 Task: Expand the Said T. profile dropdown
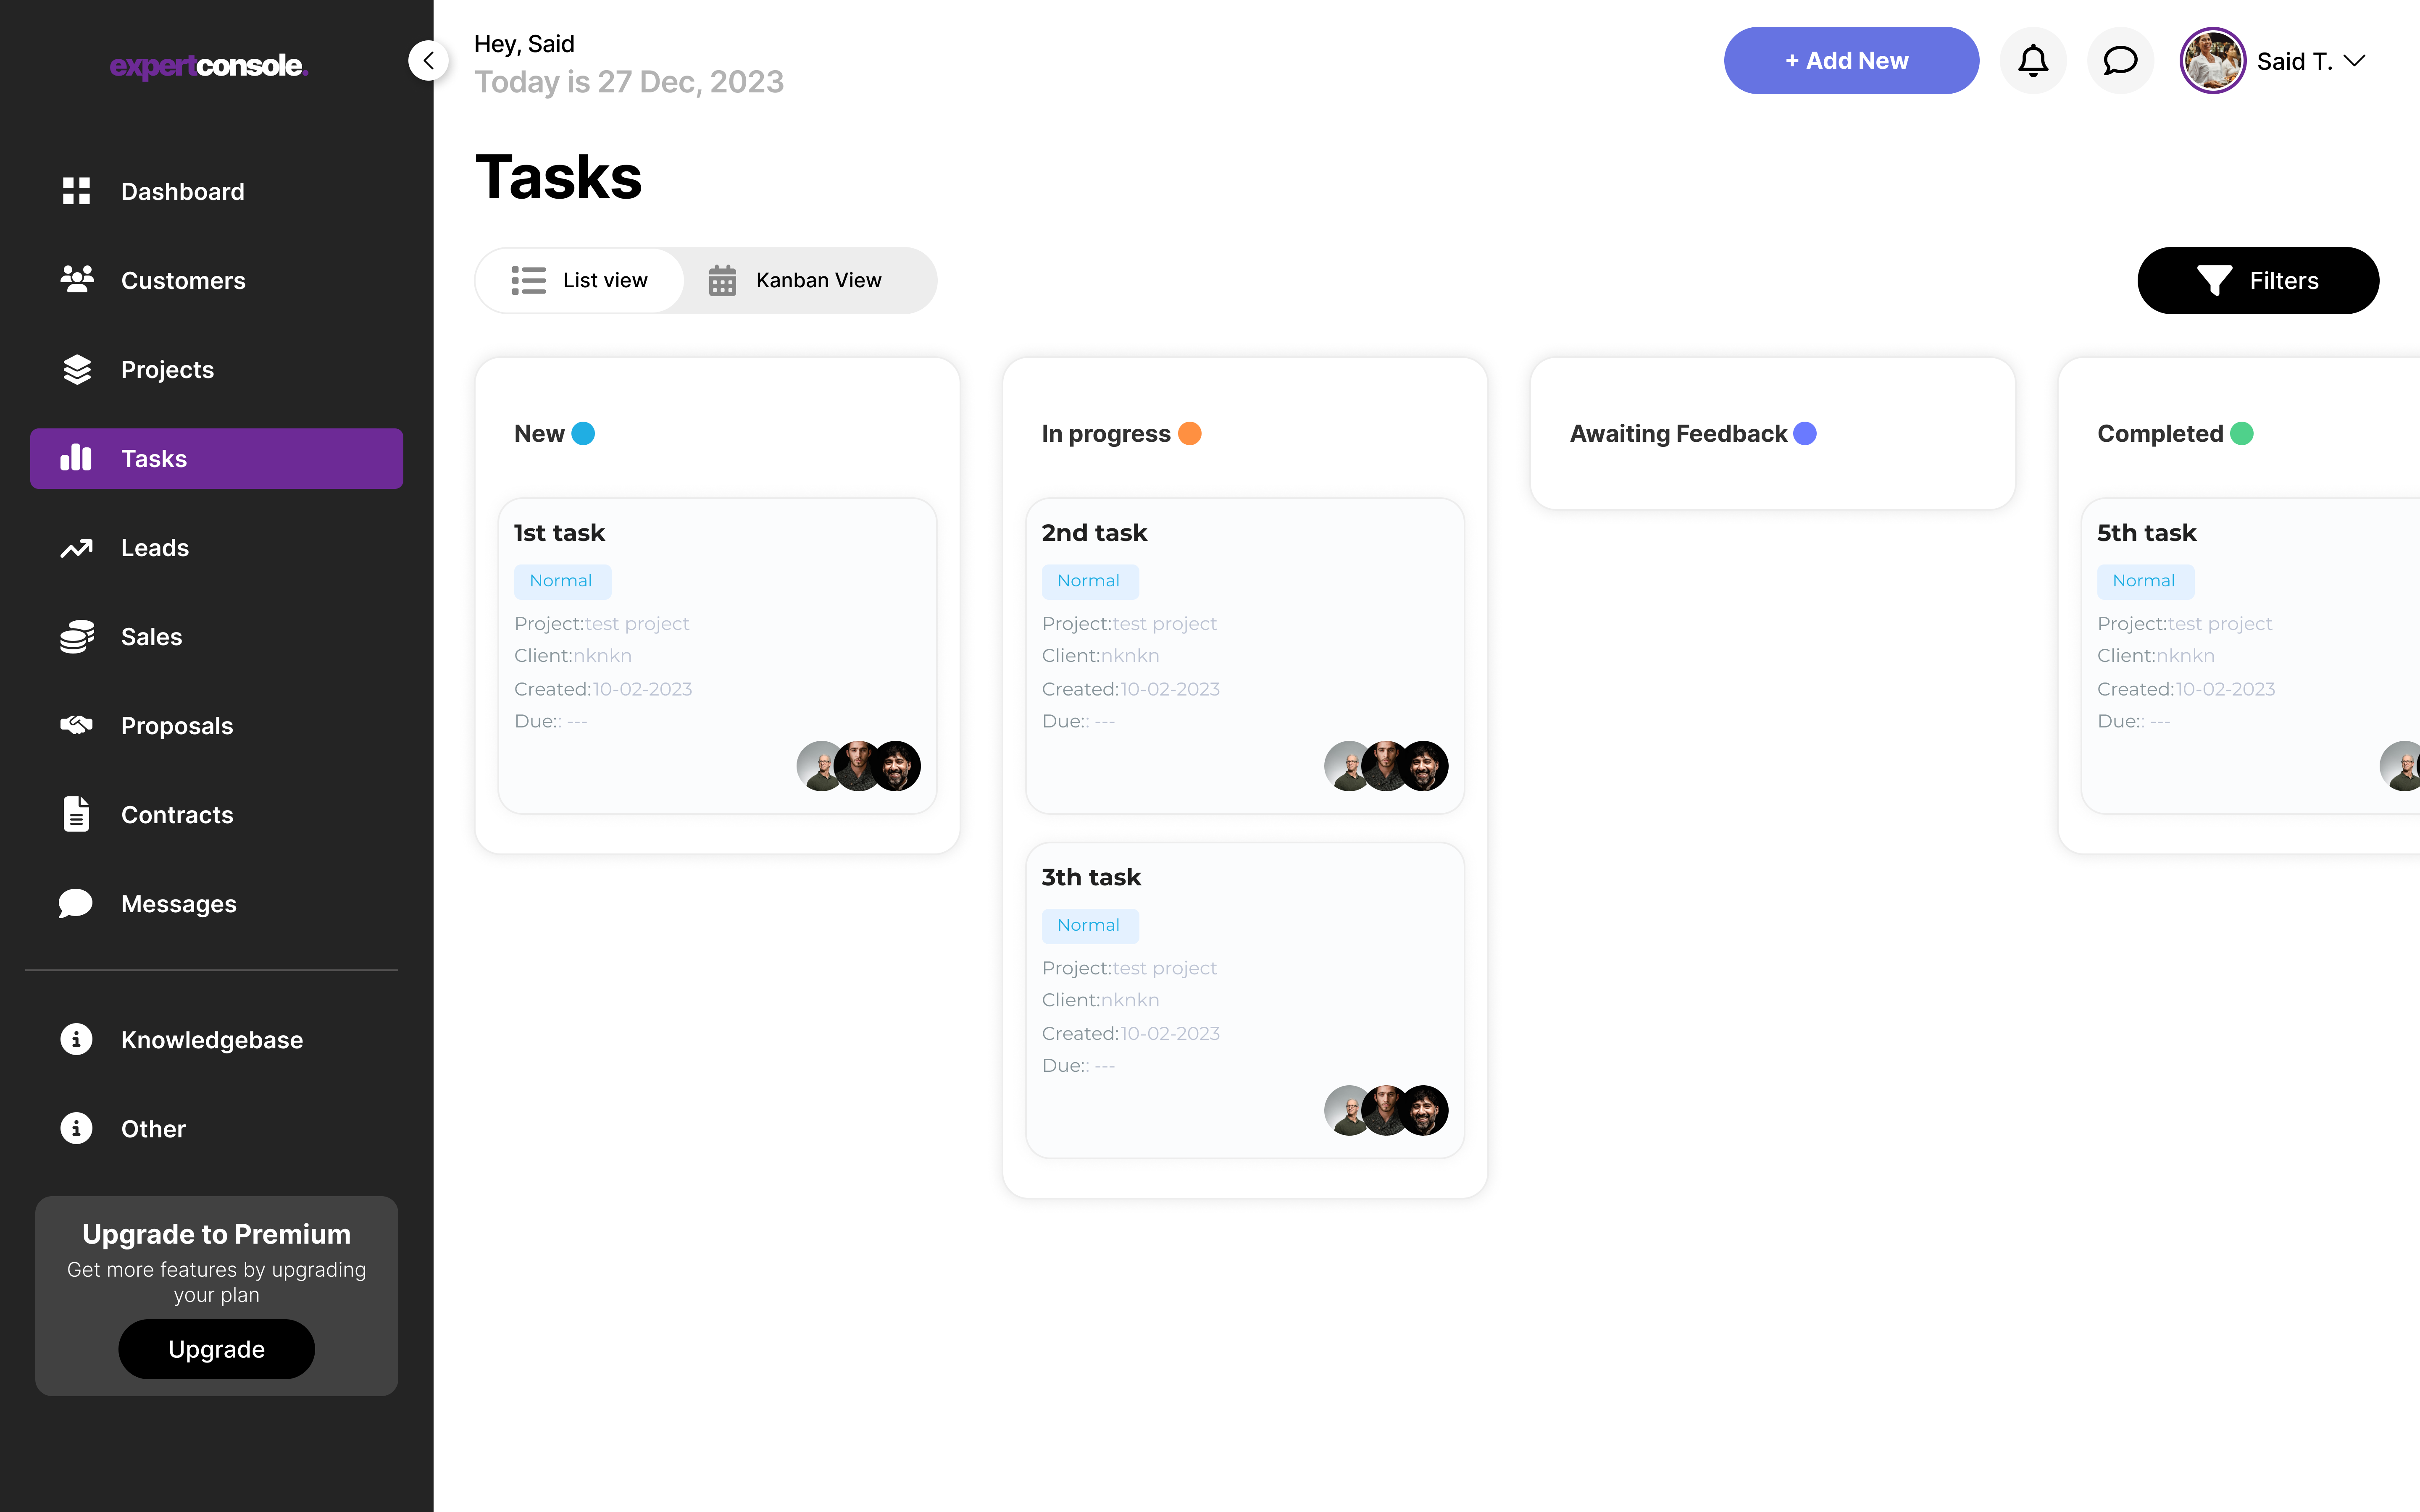pos(2354,61)
